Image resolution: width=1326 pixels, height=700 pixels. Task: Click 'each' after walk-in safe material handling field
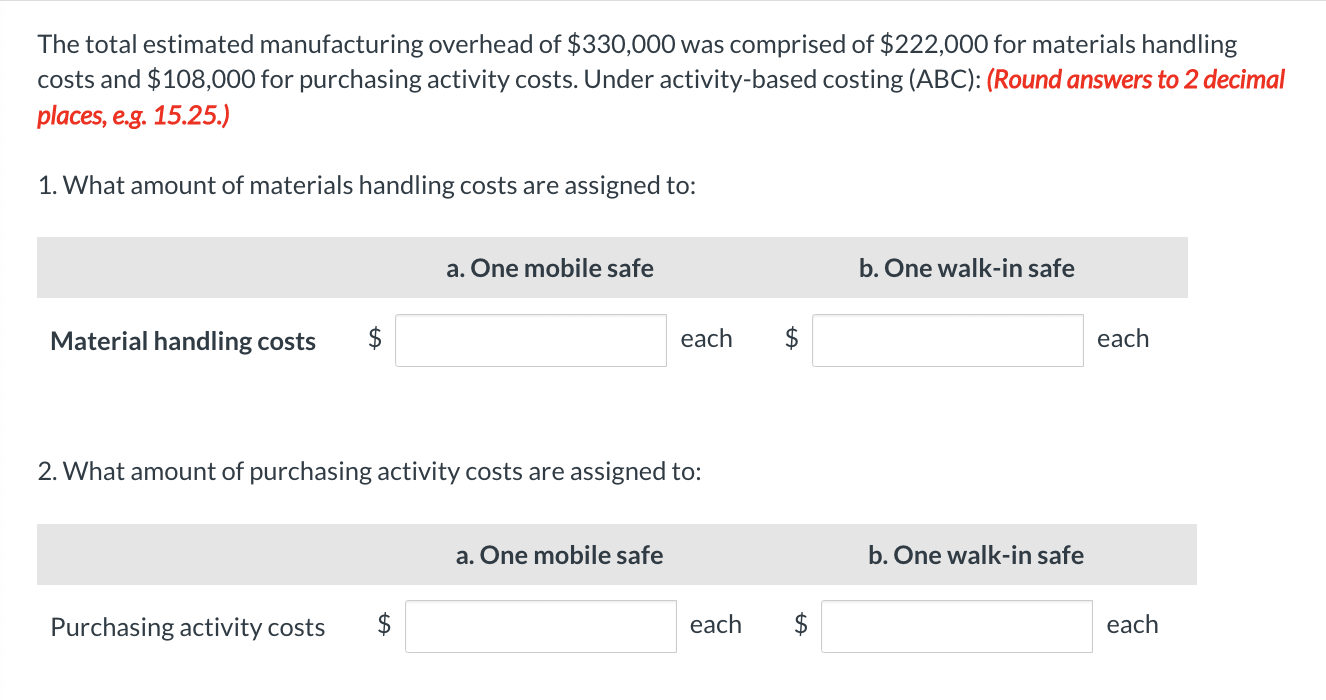[x=1123, y=339]
